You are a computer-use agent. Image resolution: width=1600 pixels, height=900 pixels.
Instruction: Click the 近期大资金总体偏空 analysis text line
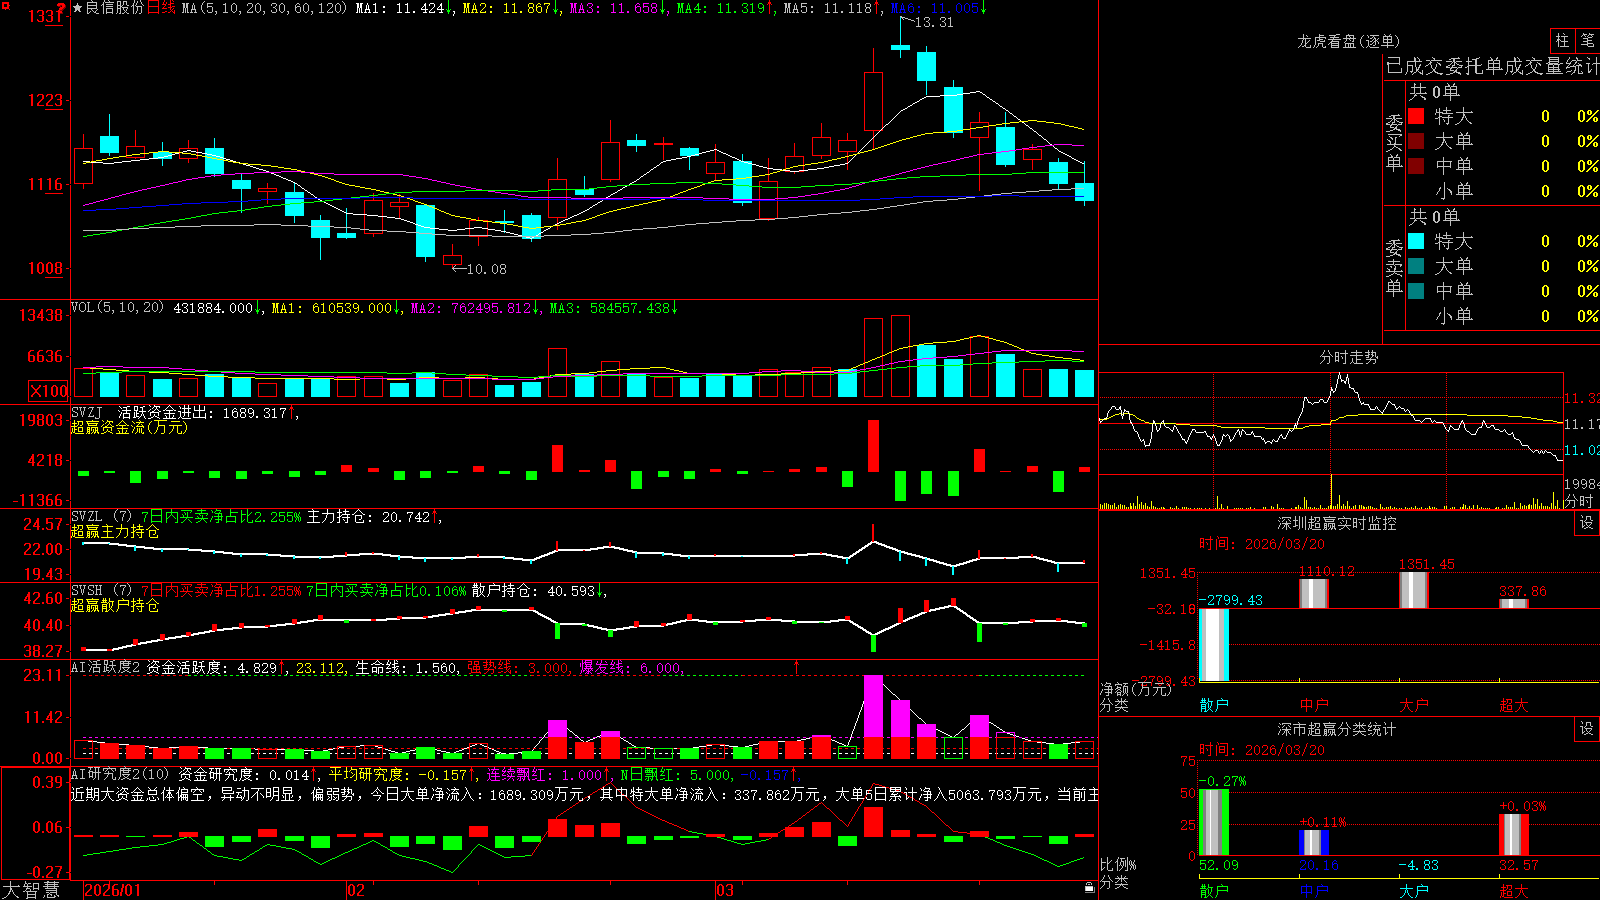(584, 795)
